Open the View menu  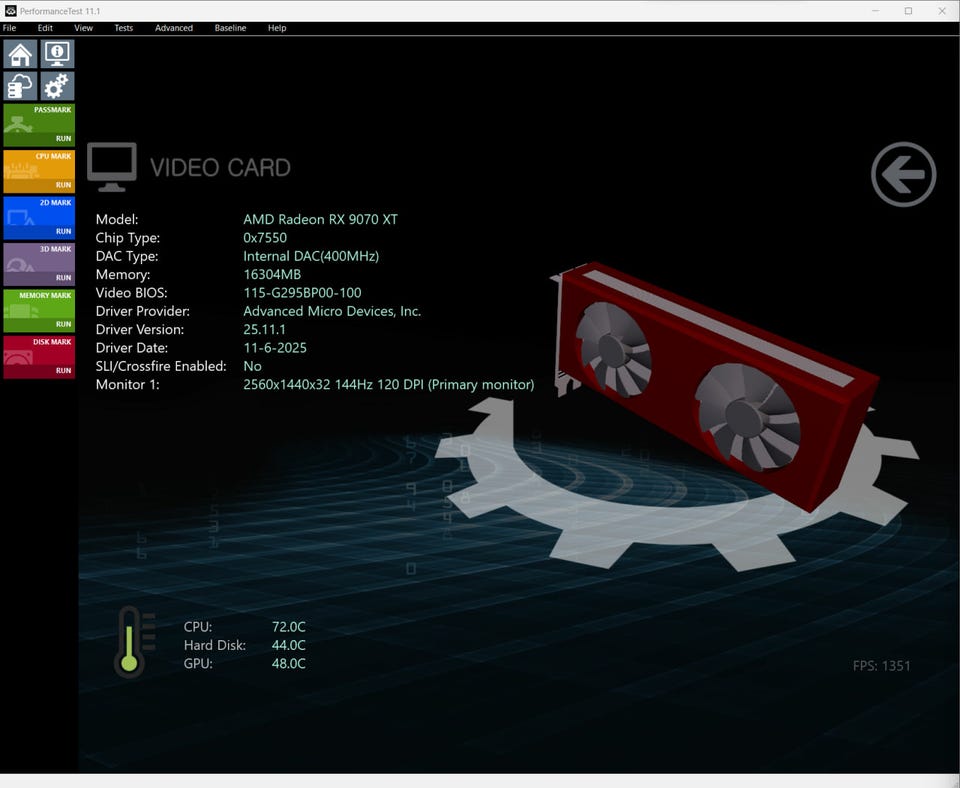tap(83, 28)
